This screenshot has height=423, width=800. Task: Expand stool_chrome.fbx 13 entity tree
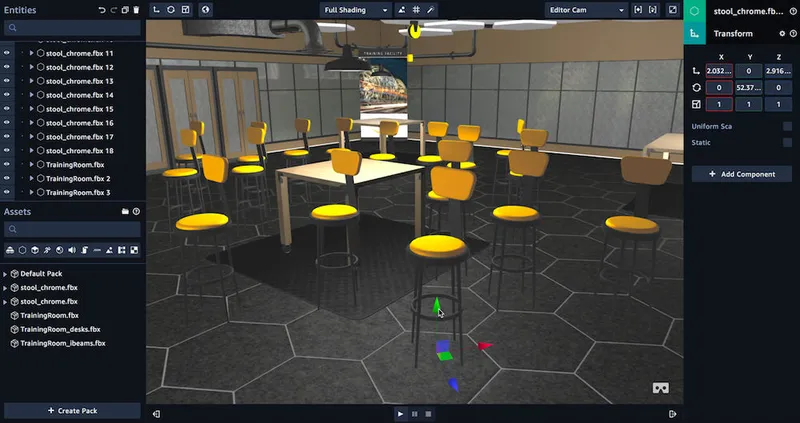(x=32, y=81)
